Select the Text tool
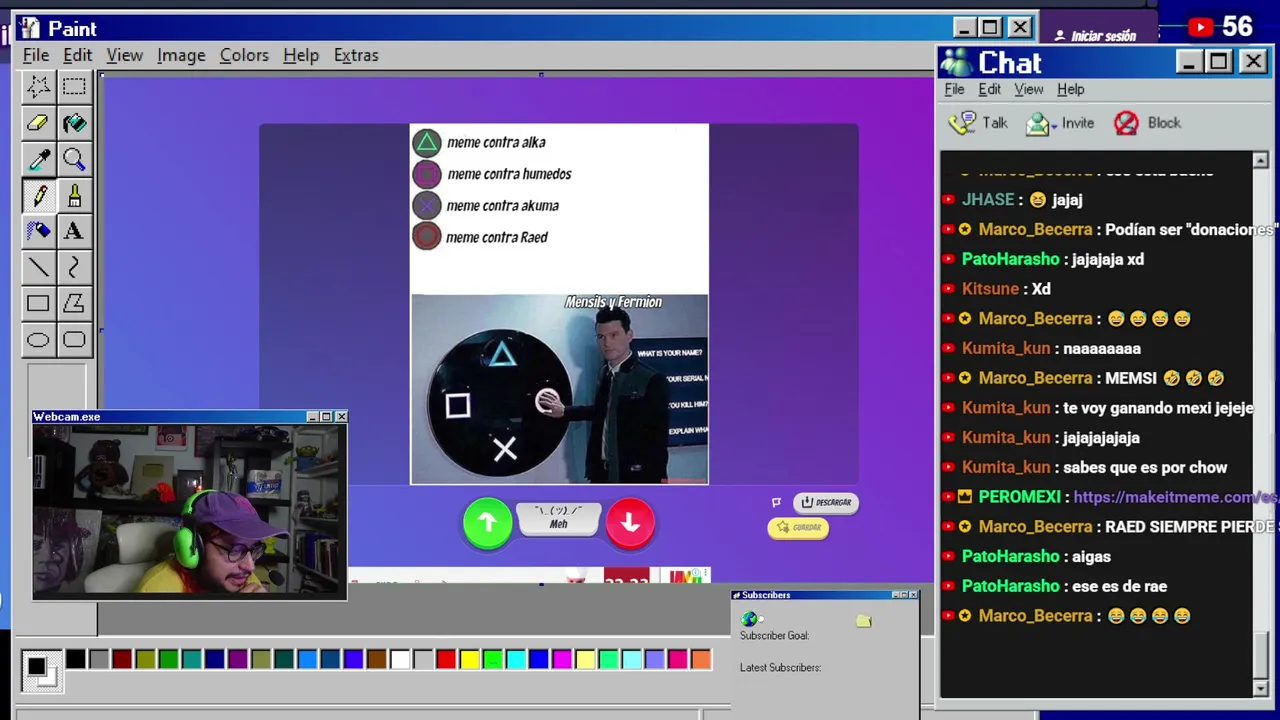The width and height of the screenshot is (1280, 720). 74,231
